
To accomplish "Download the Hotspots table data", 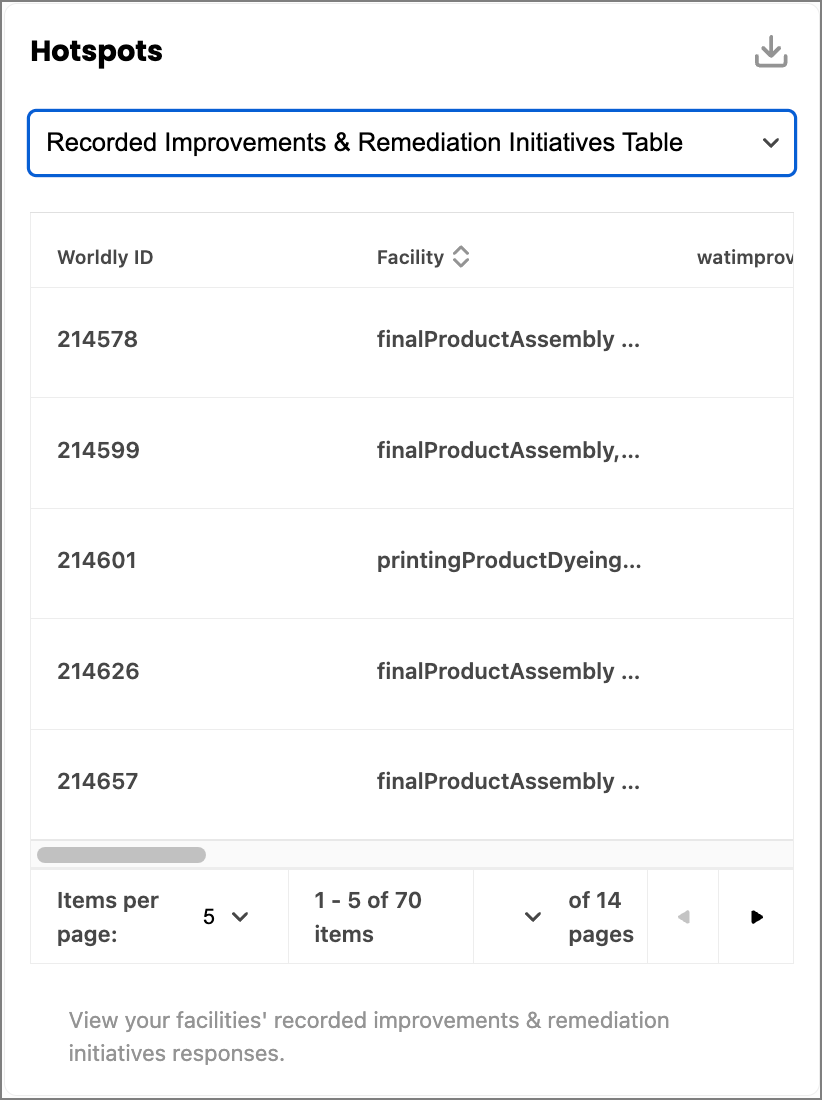I will (771, 52).
